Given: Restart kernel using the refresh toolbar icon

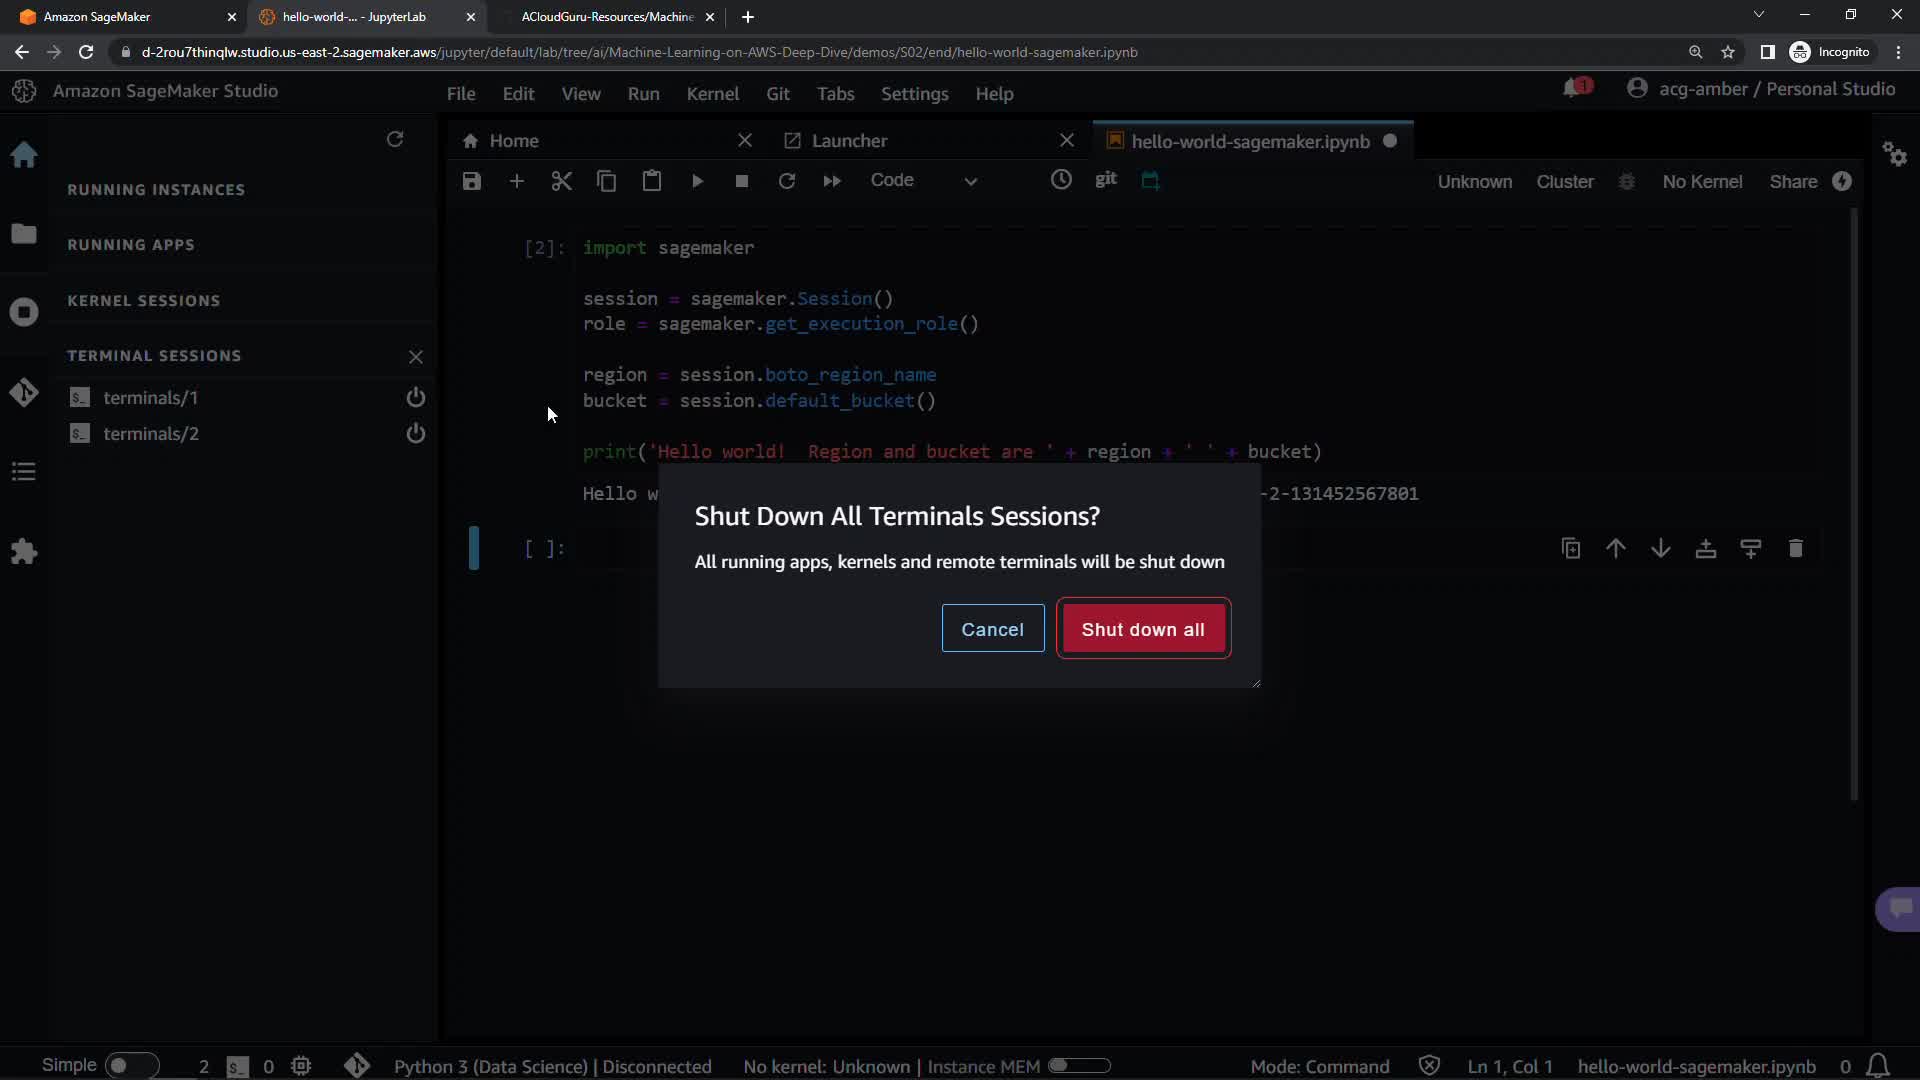Looking at the screenshot, I should (787, 181).
